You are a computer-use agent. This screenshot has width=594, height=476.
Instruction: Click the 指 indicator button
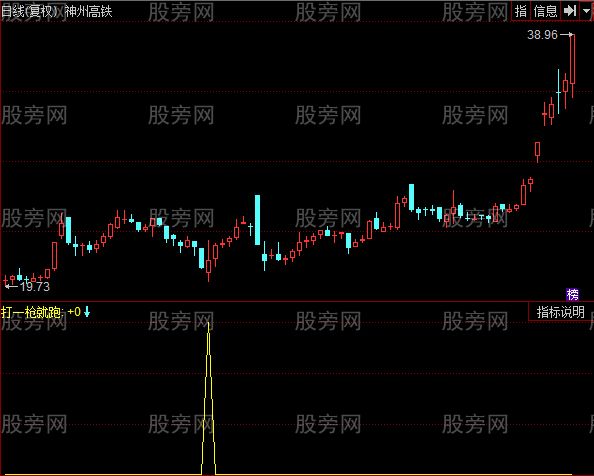(521, 11)
